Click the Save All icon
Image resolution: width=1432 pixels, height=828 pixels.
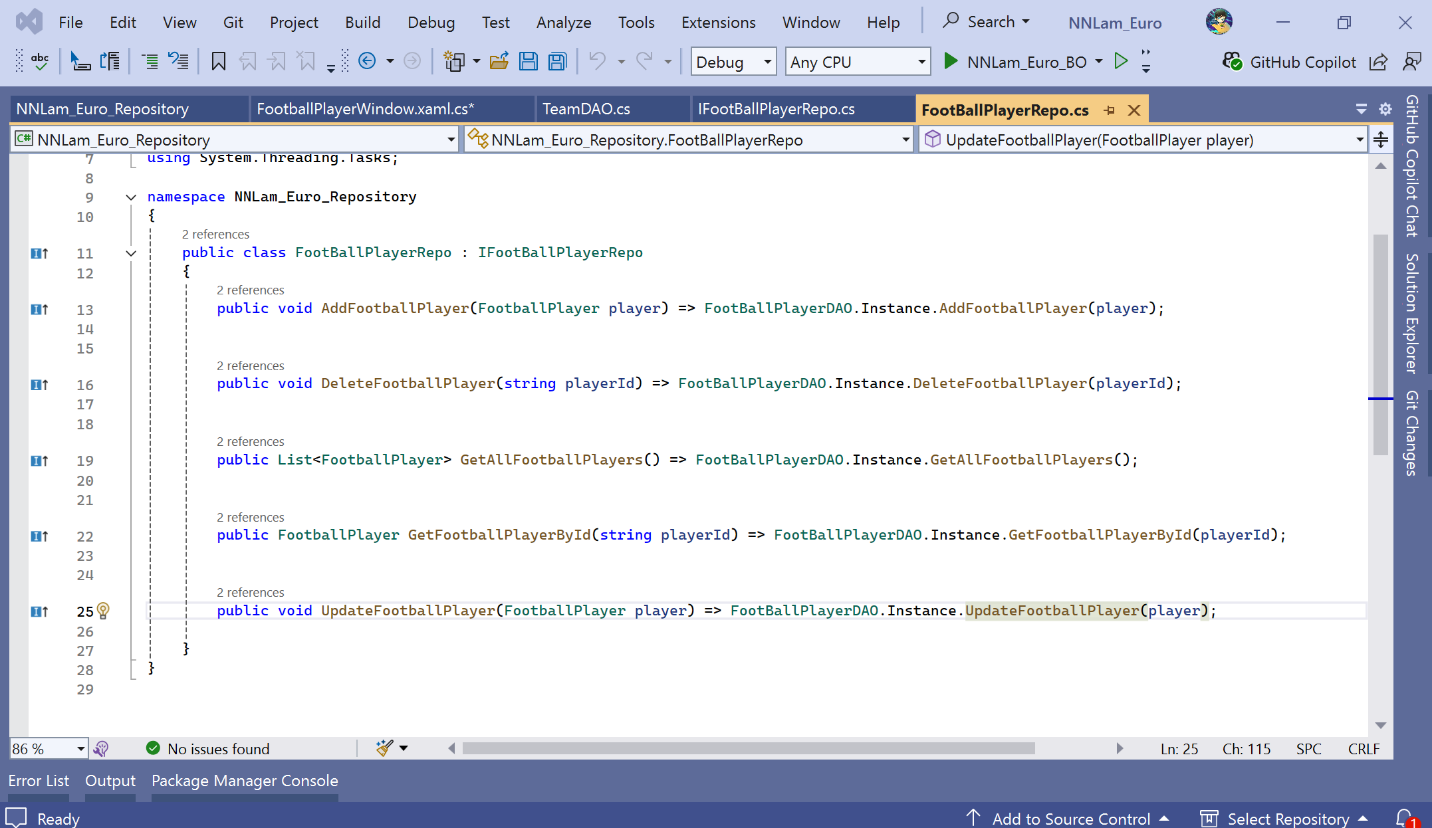click(557, 62)
